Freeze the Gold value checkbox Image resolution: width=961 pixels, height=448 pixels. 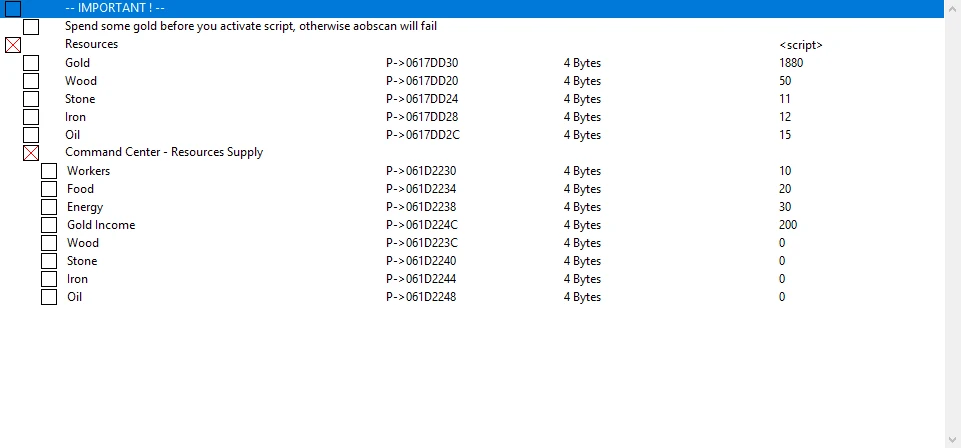(31, 63)
